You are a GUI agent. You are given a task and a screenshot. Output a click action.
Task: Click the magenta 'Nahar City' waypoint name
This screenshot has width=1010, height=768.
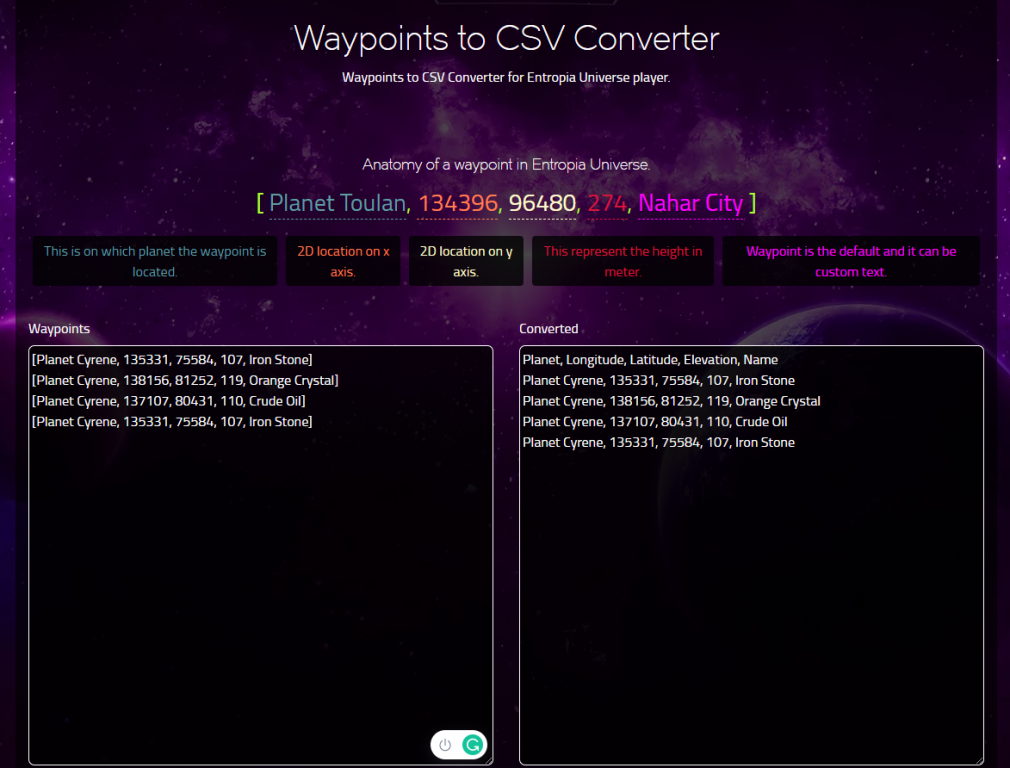pos(691,204)
